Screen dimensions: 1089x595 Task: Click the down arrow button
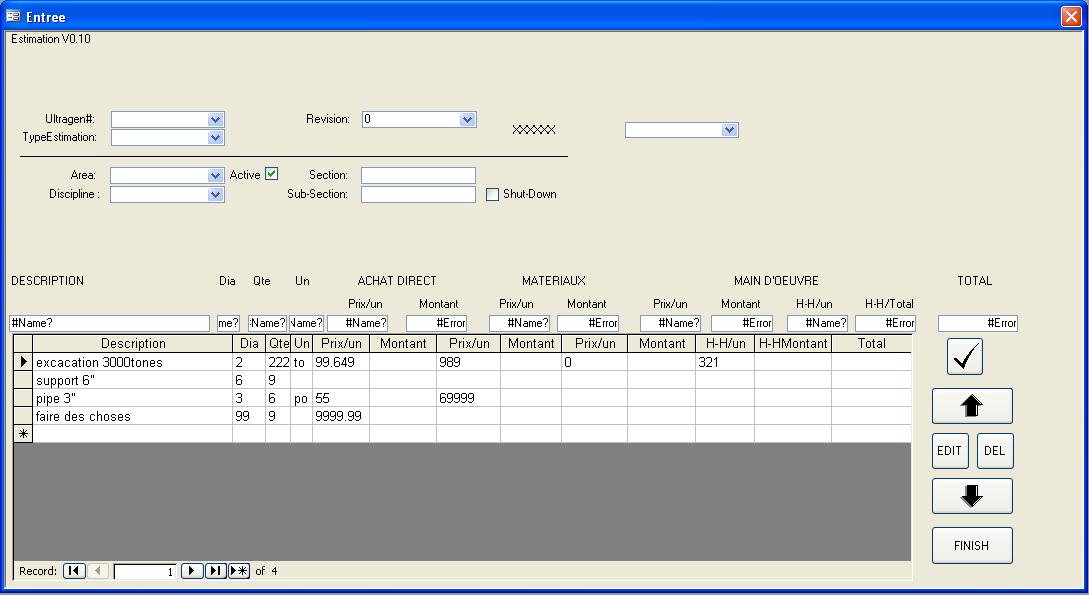972,496
